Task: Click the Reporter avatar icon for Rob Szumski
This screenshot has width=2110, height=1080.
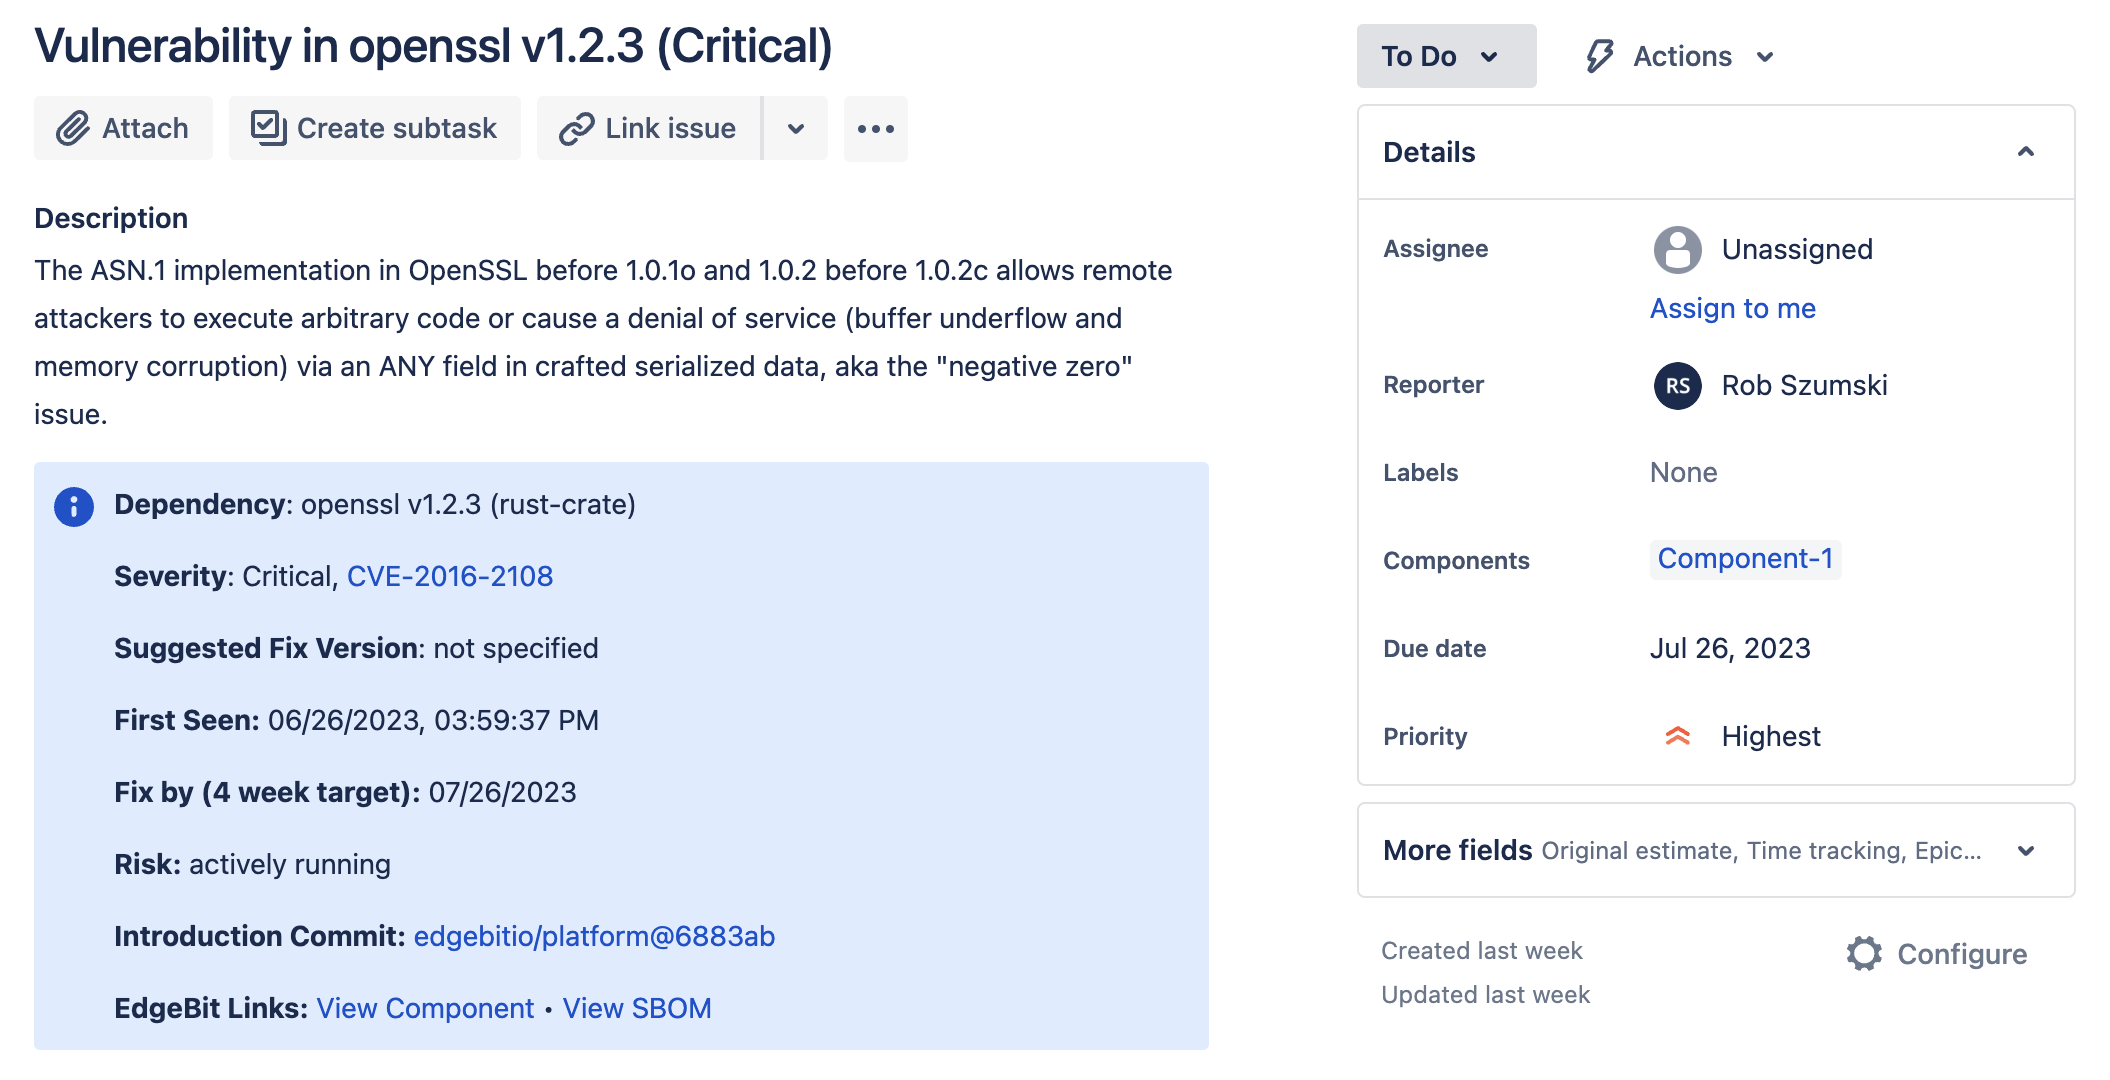Action: [x=1673, y=383]
